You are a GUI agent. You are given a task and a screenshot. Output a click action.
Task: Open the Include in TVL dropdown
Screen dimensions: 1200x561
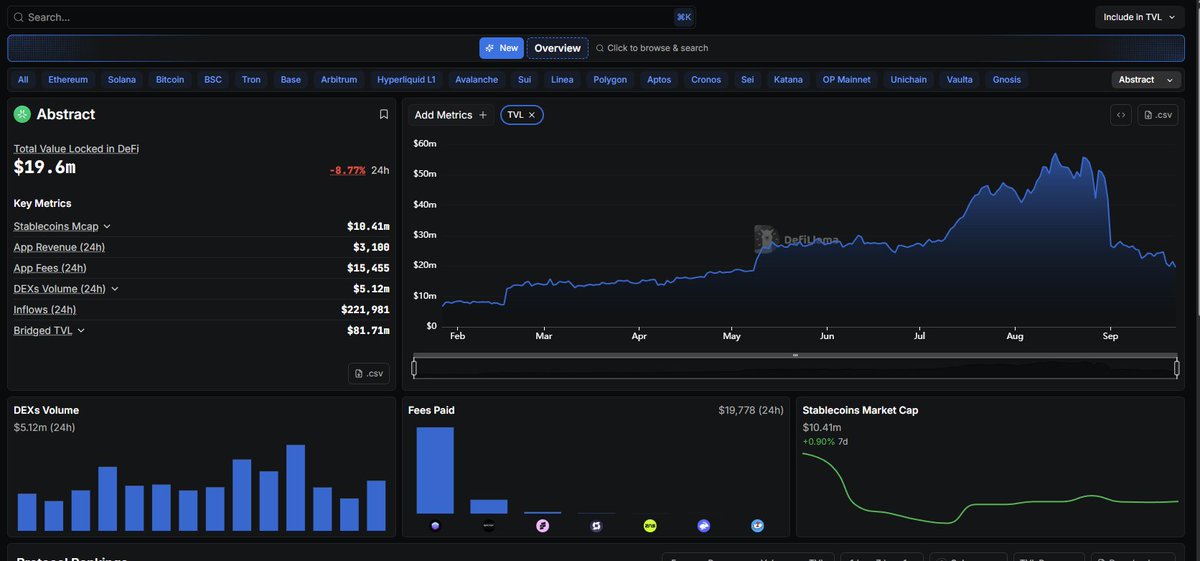point(1140,17)
